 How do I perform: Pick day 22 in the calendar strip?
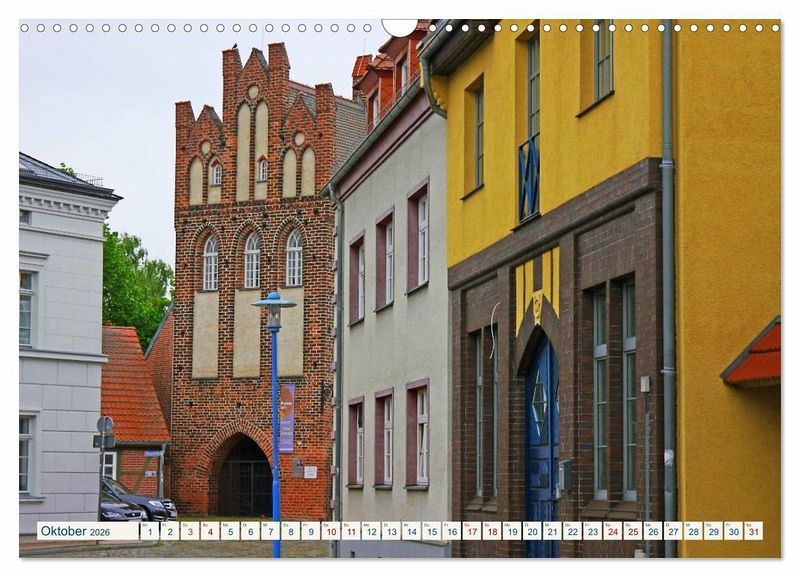click(572, 531)
